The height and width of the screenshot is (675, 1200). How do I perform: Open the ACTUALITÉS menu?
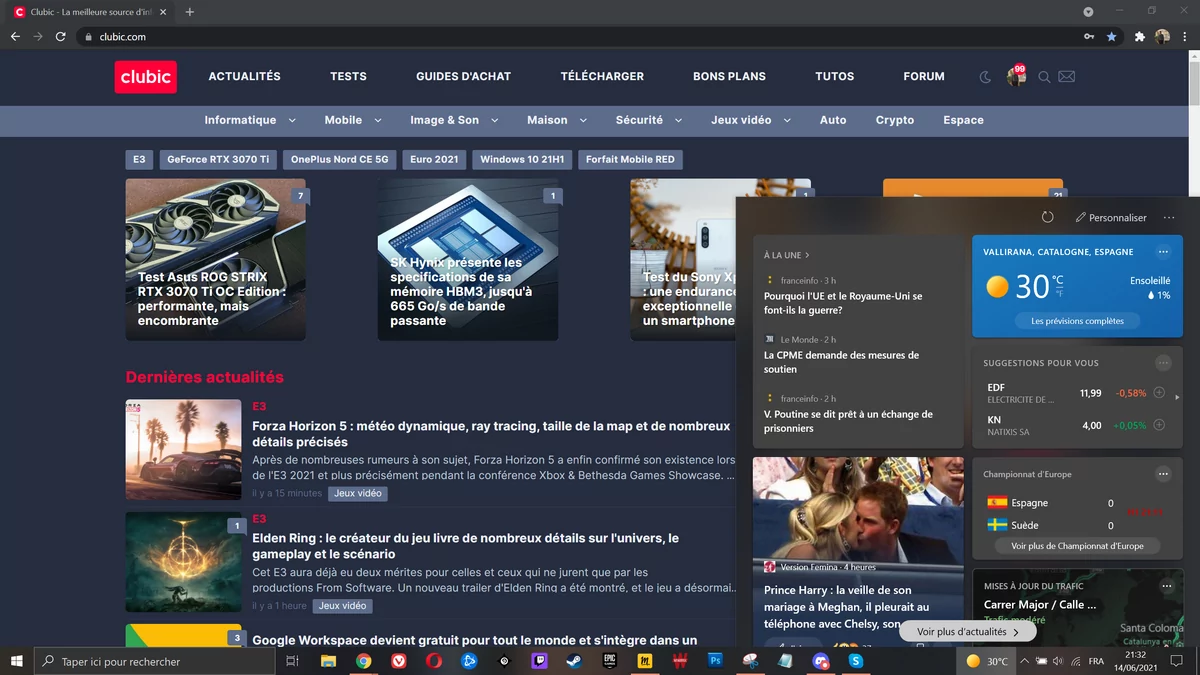tap(244, 76)
